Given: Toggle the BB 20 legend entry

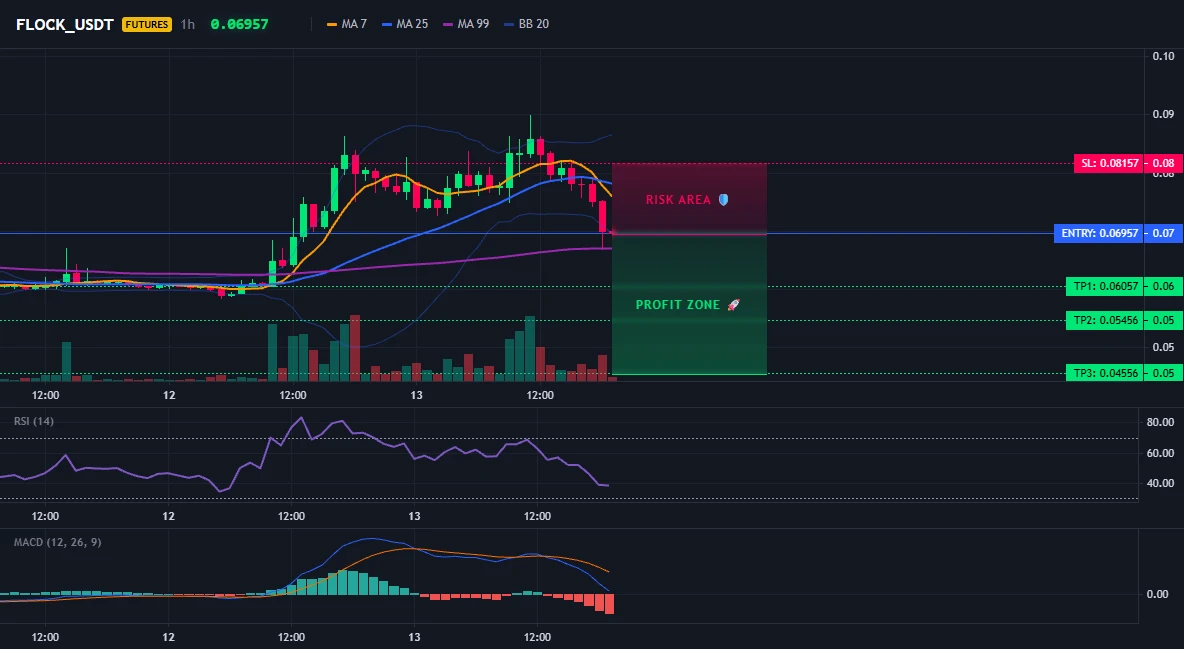Looking at the screenshot, I should [x=526, y=24].
